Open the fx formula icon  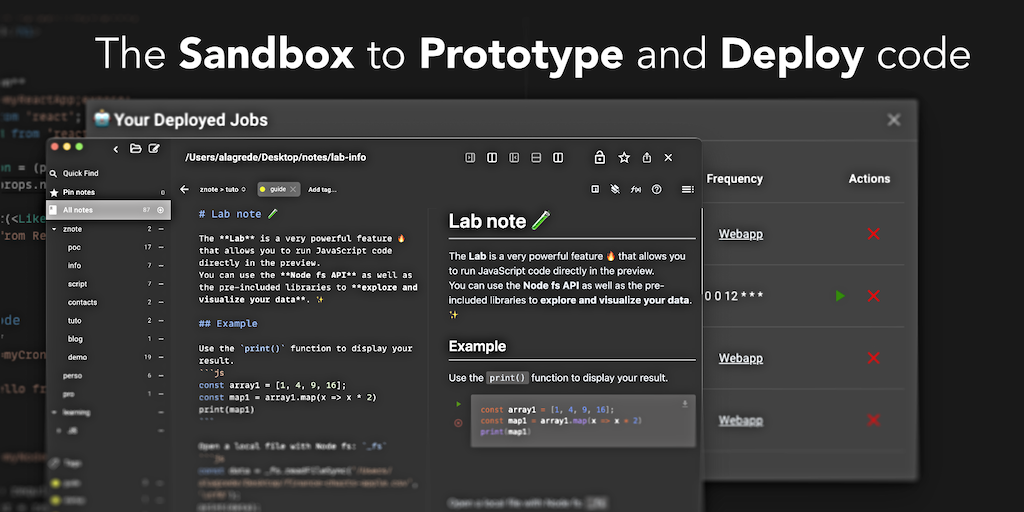[636, 189]
